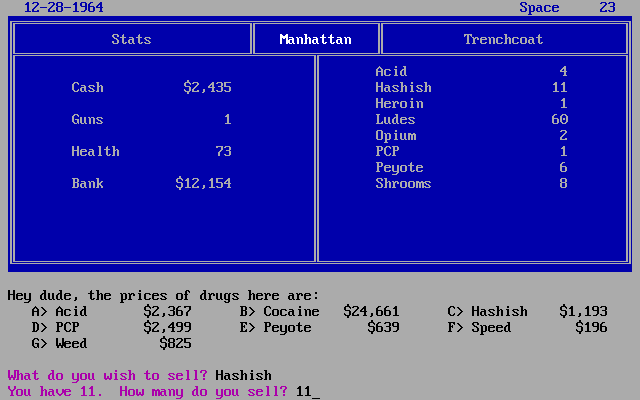Click the PCP price $2,499
This screenshot has width=640, height=400.
coord(167,327)
